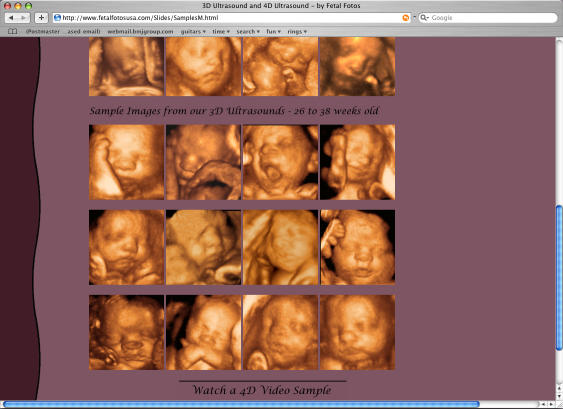
Task: Expand the guitars bookmarks folder
Action: [x=193, y=32]
